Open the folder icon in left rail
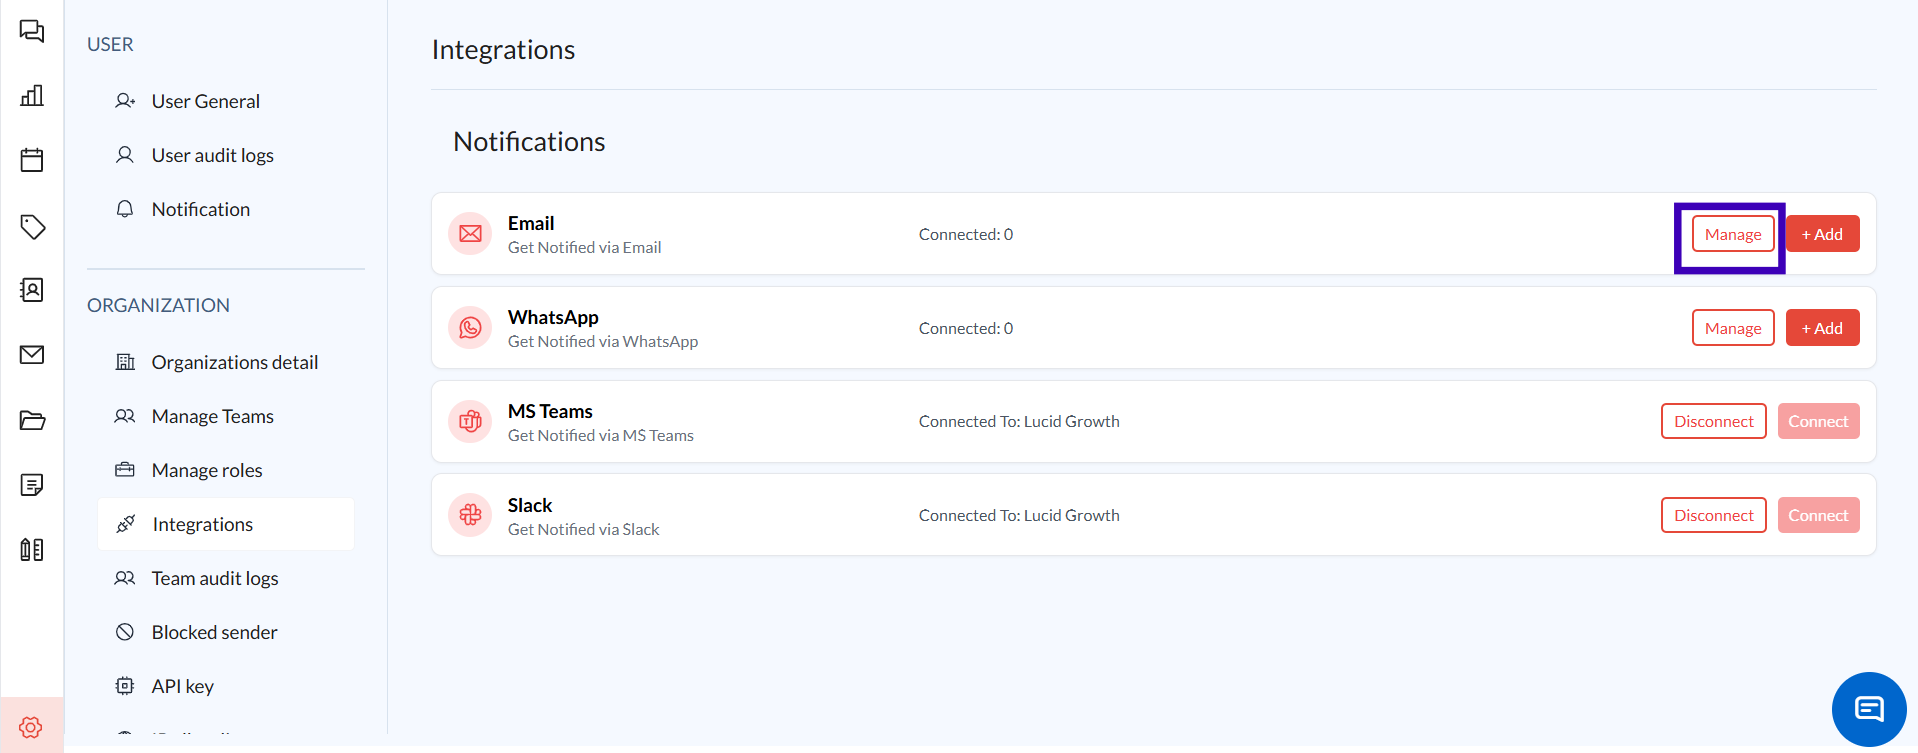1918x753 pixels. pos(32,420)
